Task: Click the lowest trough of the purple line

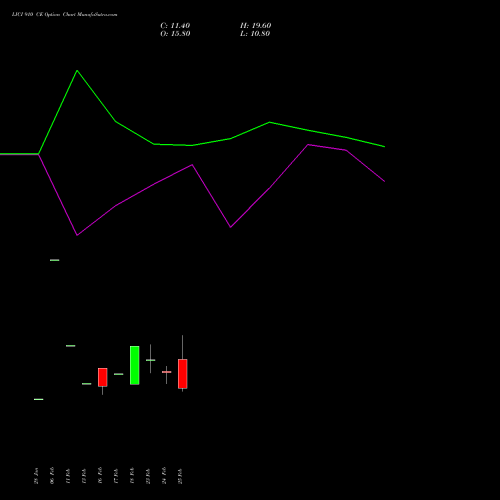Action: (77, 235)
